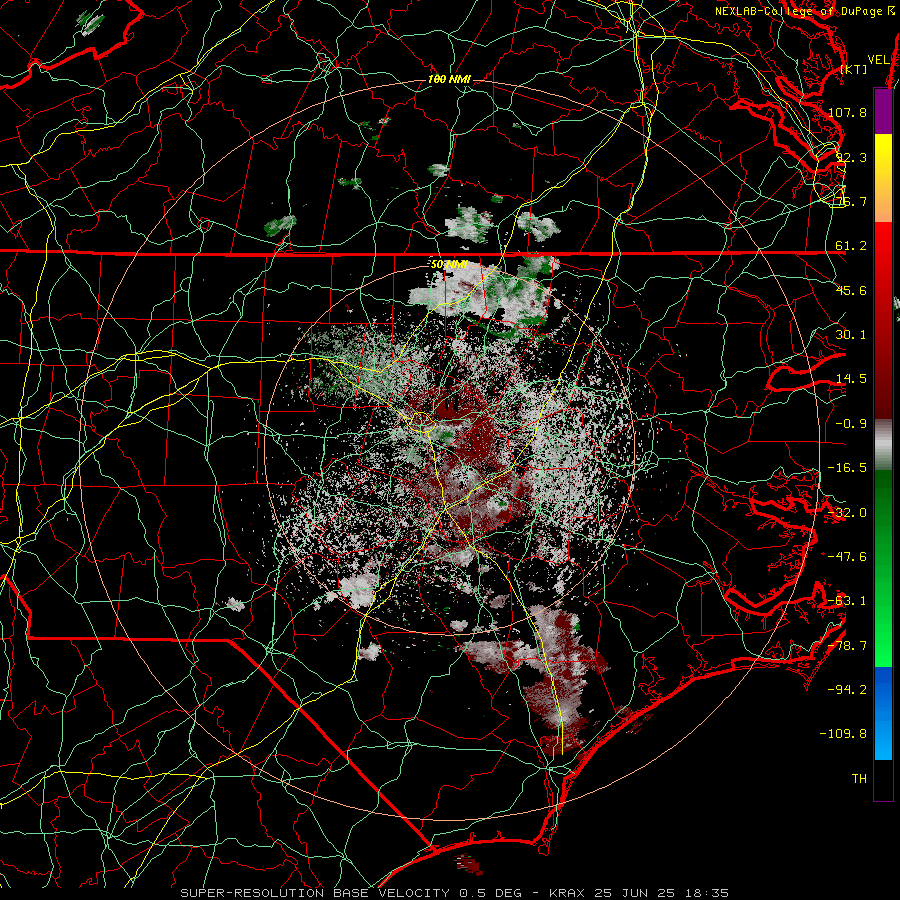The height and width of the screenshot is (900, 900).
Task: Click the 14.5 velocity scale value
Action: [x=851, y=379]
